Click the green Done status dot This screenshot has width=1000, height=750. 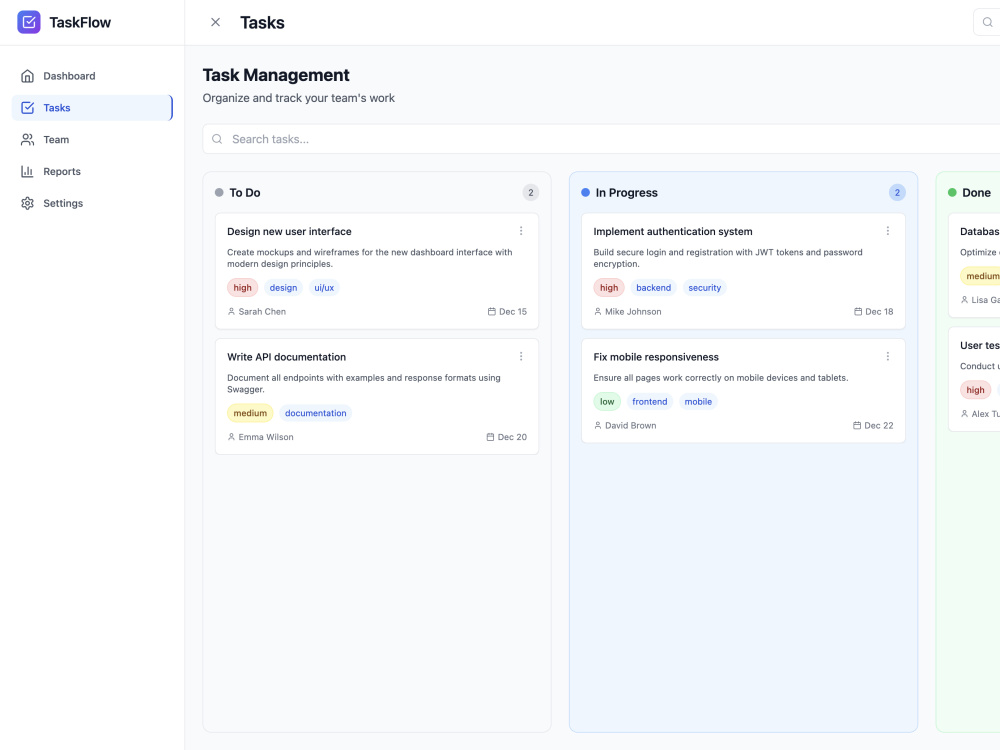point(952,193)
